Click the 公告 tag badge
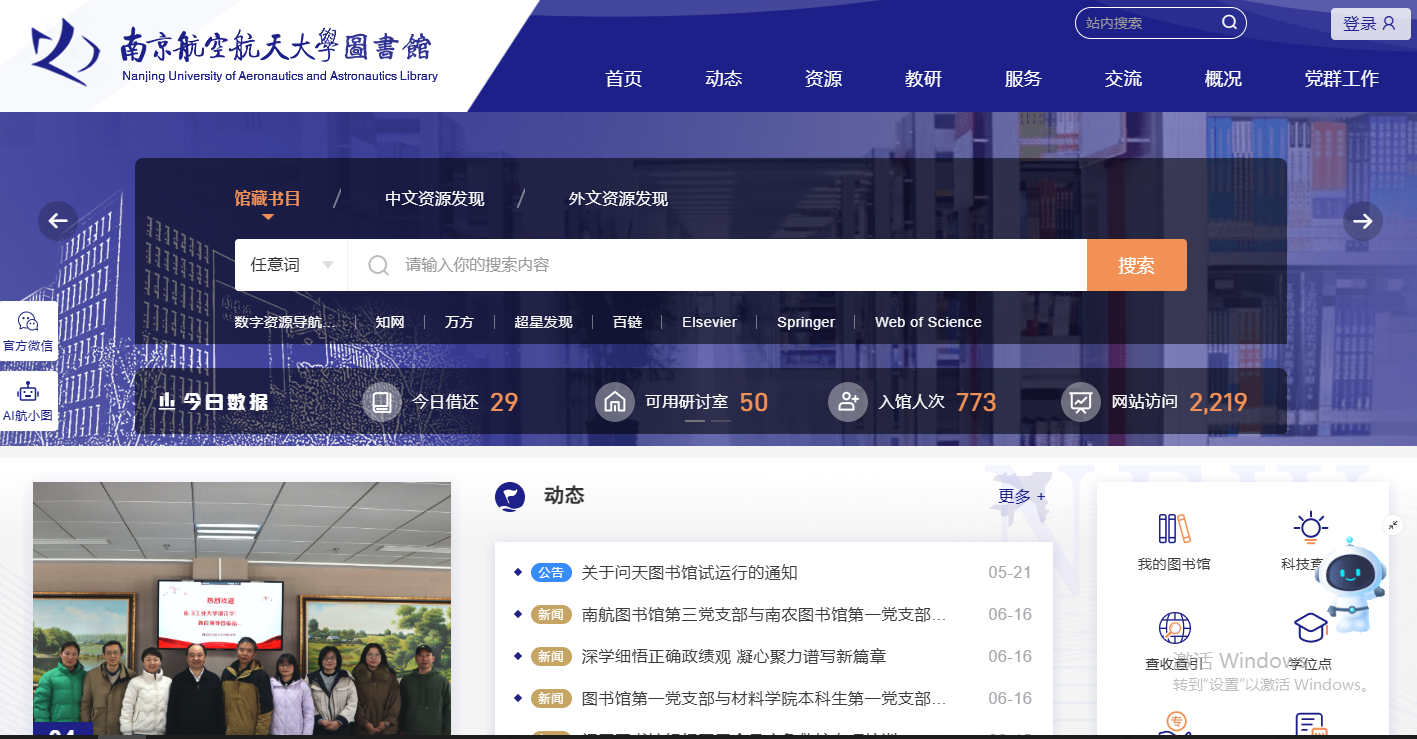Image resolution: width=1417 pixels, height=739 pixels. pyautogui.click(x=551, y=573)
